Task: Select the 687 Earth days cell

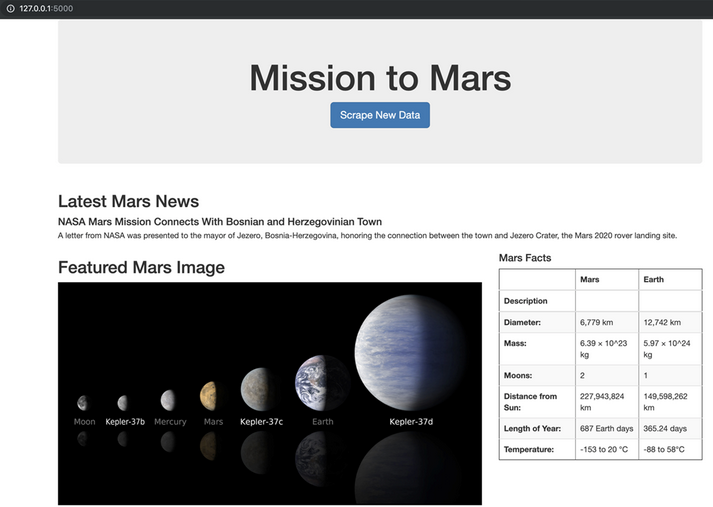Action: [607, 428]
